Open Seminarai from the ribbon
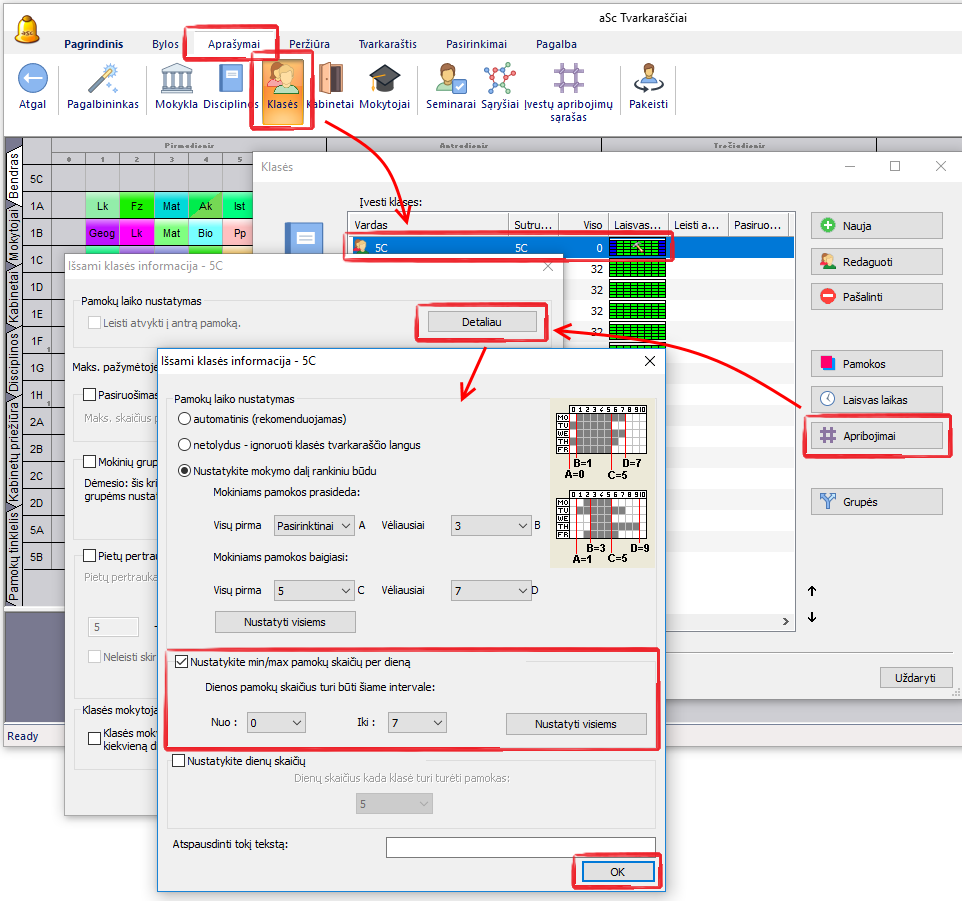This screenshot has width=962, height=901. (x=450, y=80)
